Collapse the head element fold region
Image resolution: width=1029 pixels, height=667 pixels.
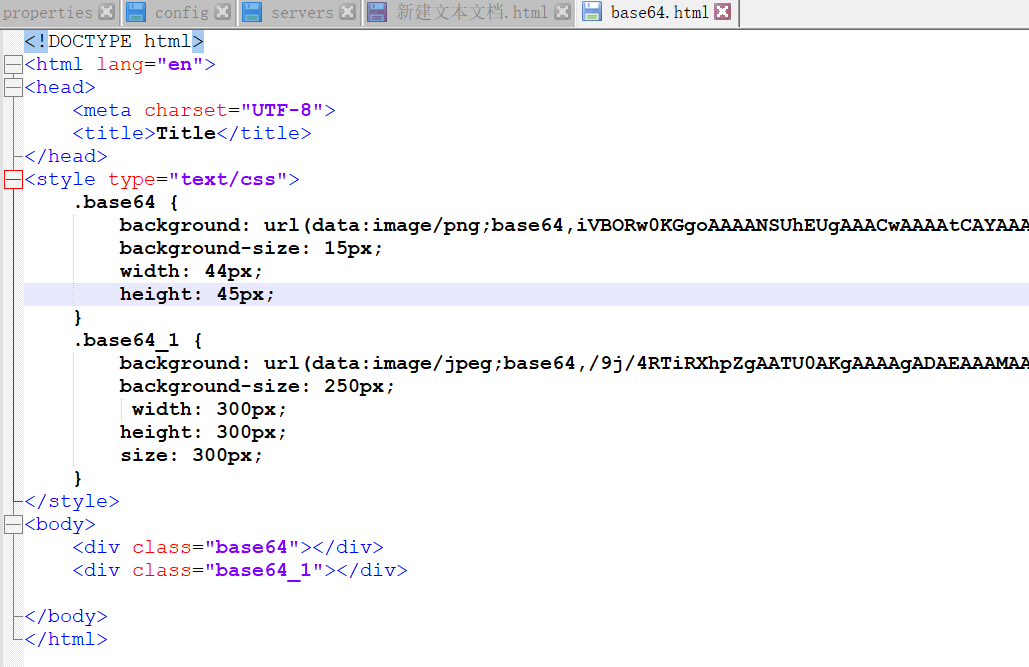(x=12, y=87)
